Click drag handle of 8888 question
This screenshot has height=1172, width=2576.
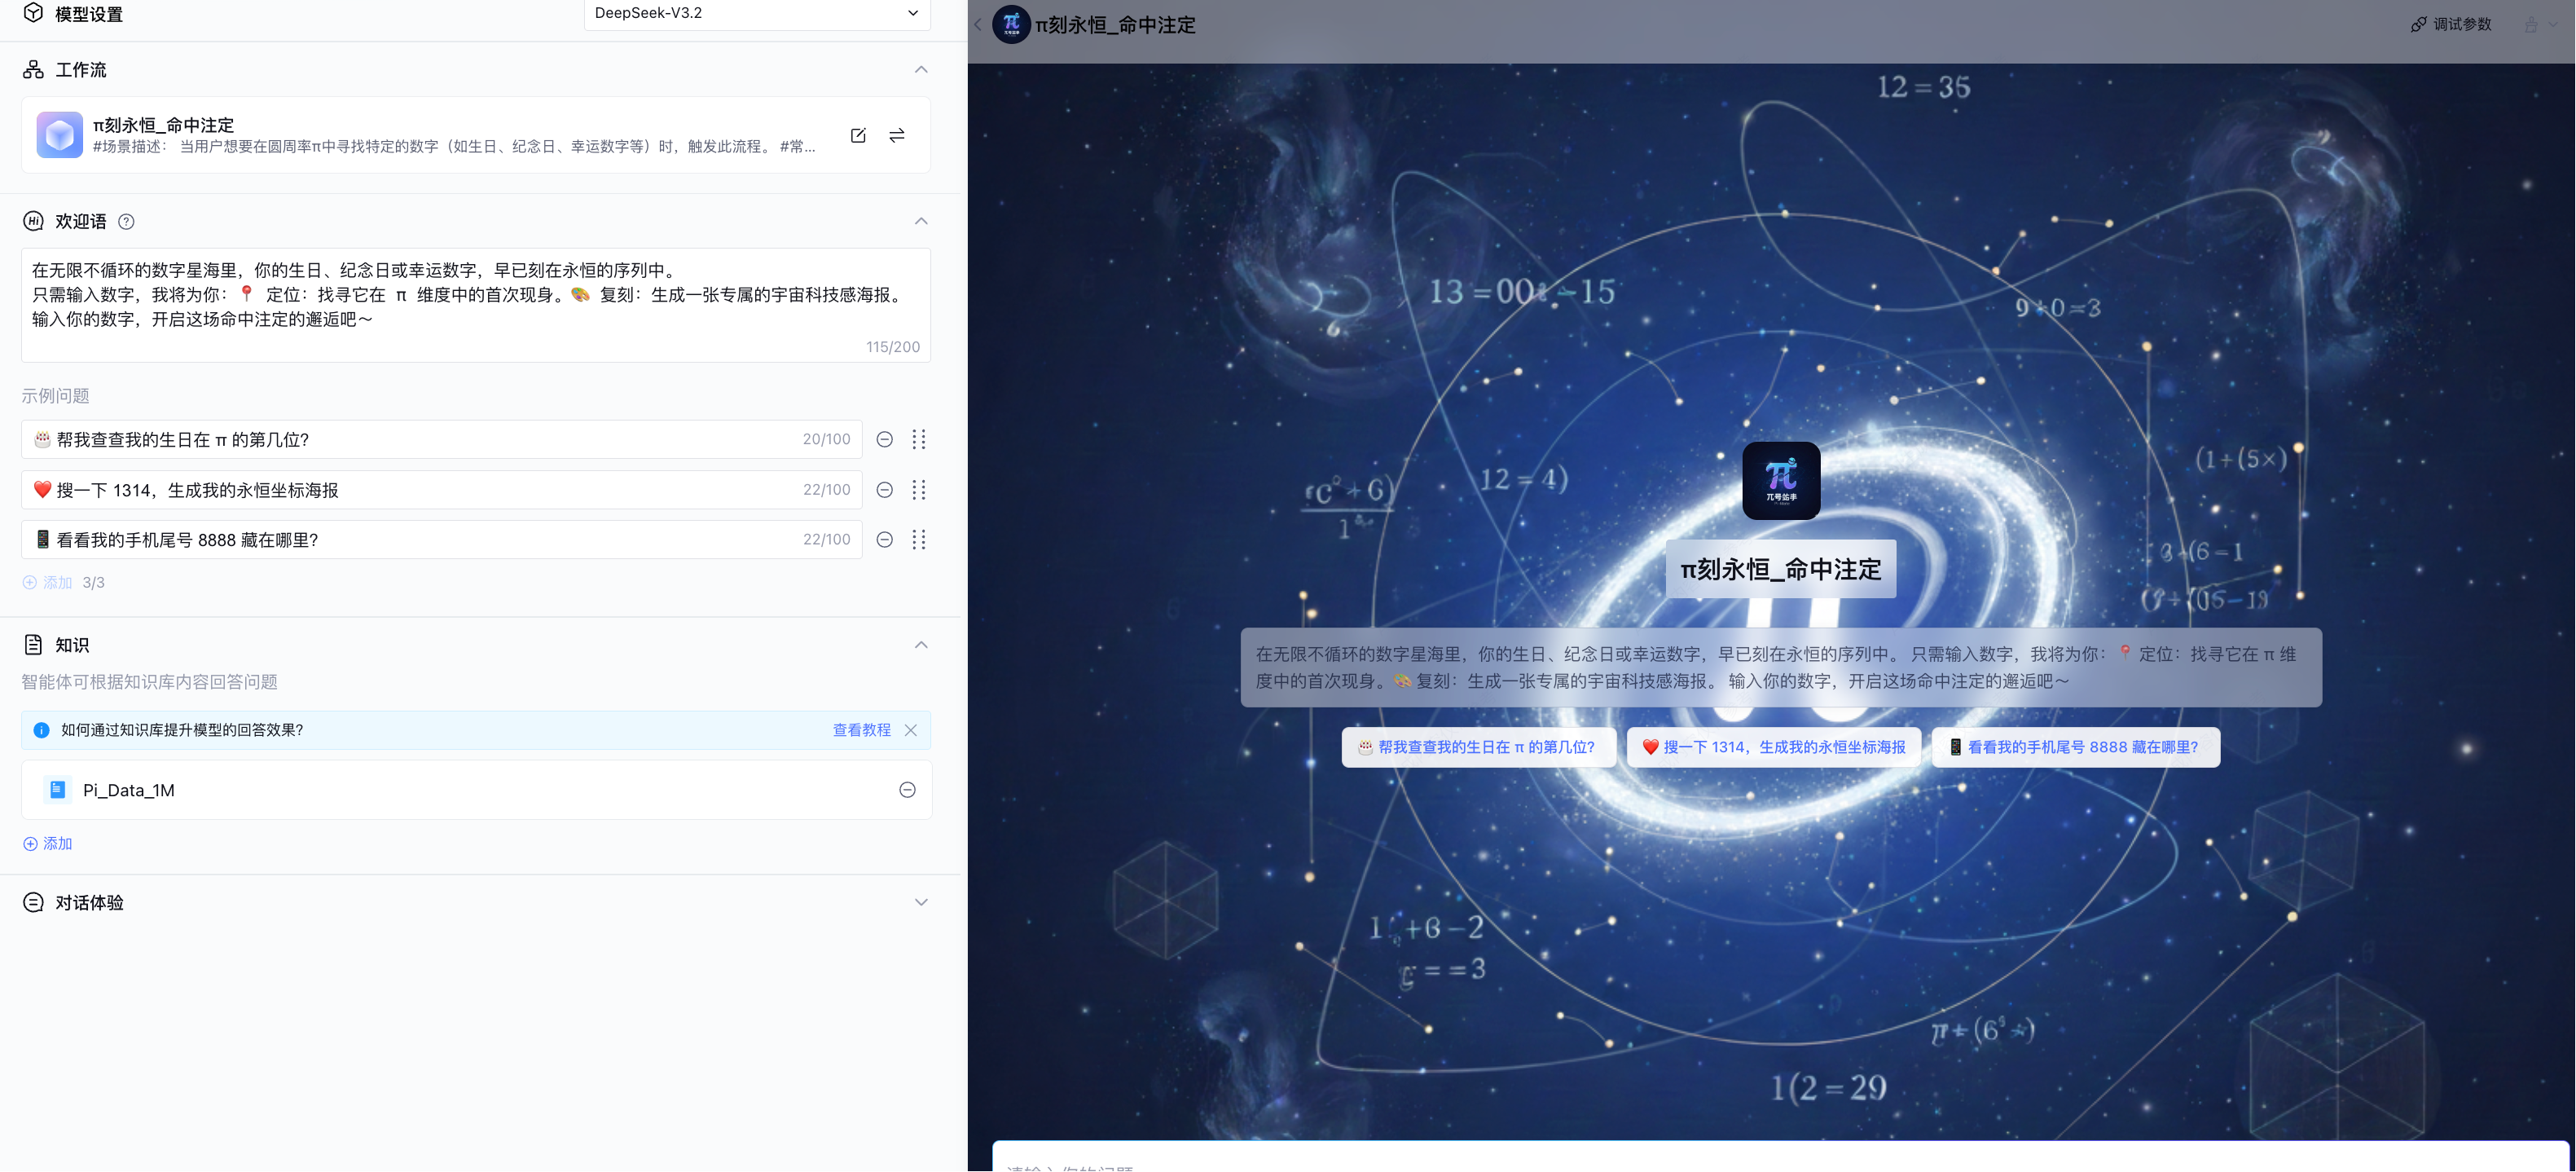click(919, 540)
